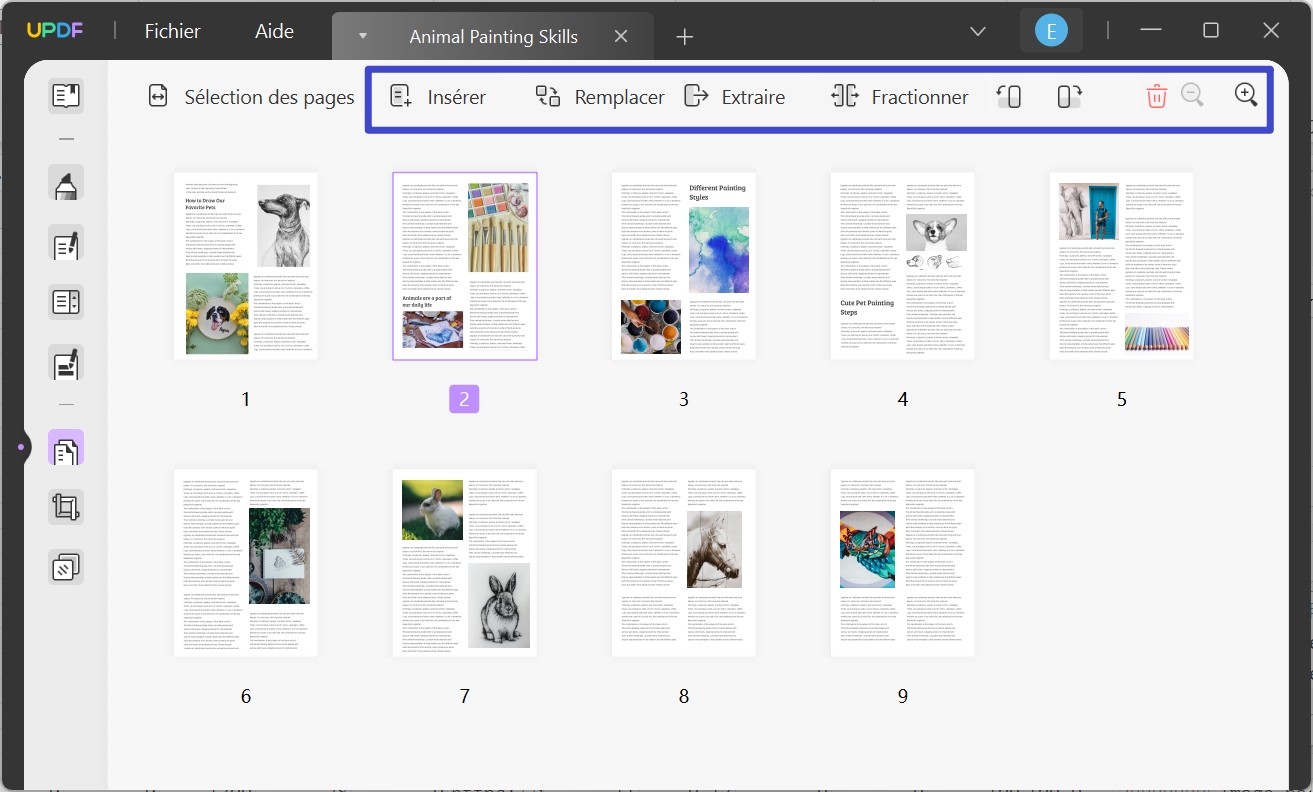The width and height of the screenshot is (1313, 792).
Task: Select the Reader mode icon in sidebar
Action: click(x=65, y=95)
